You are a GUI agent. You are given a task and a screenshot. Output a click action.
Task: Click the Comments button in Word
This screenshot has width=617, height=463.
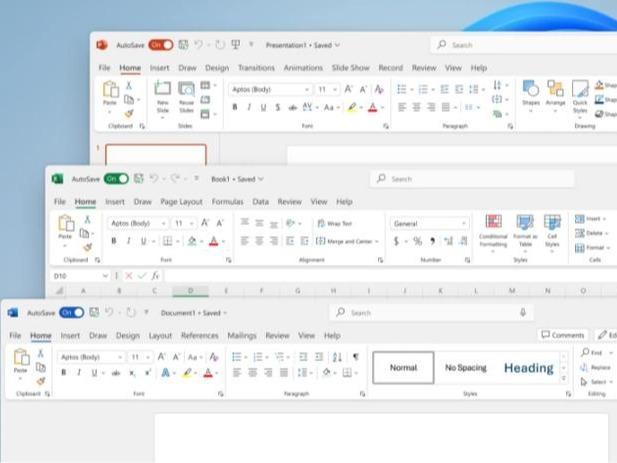coord(562,335)
